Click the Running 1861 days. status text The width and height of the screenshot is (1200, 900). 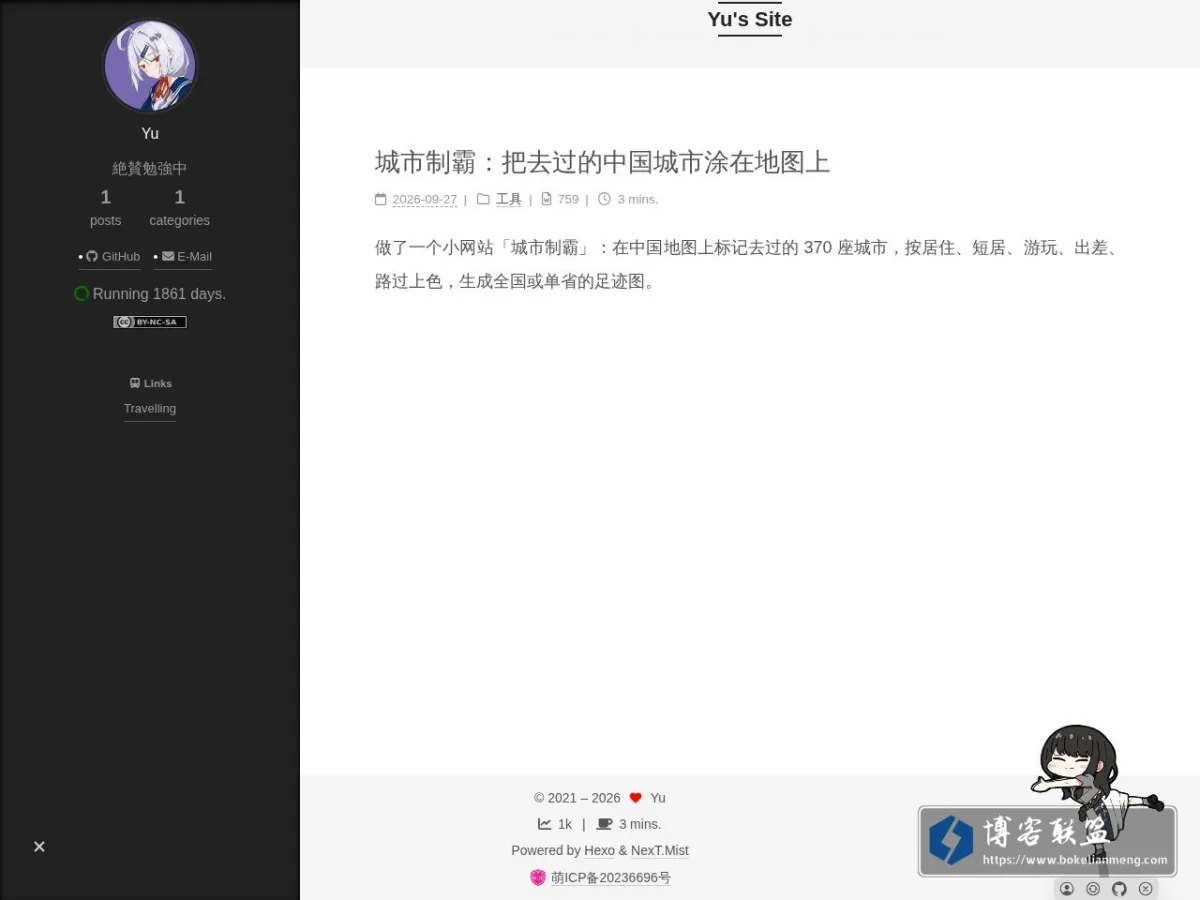point(159,294)
